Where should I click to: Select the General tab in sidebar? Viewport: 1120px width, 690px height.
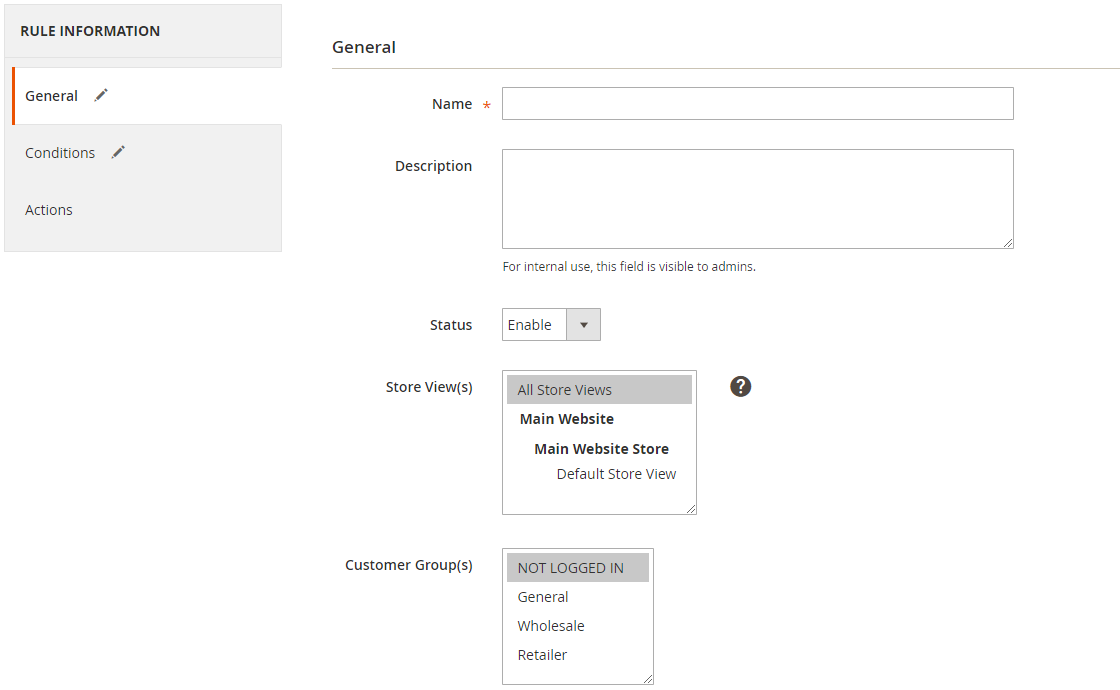(52, 96)
